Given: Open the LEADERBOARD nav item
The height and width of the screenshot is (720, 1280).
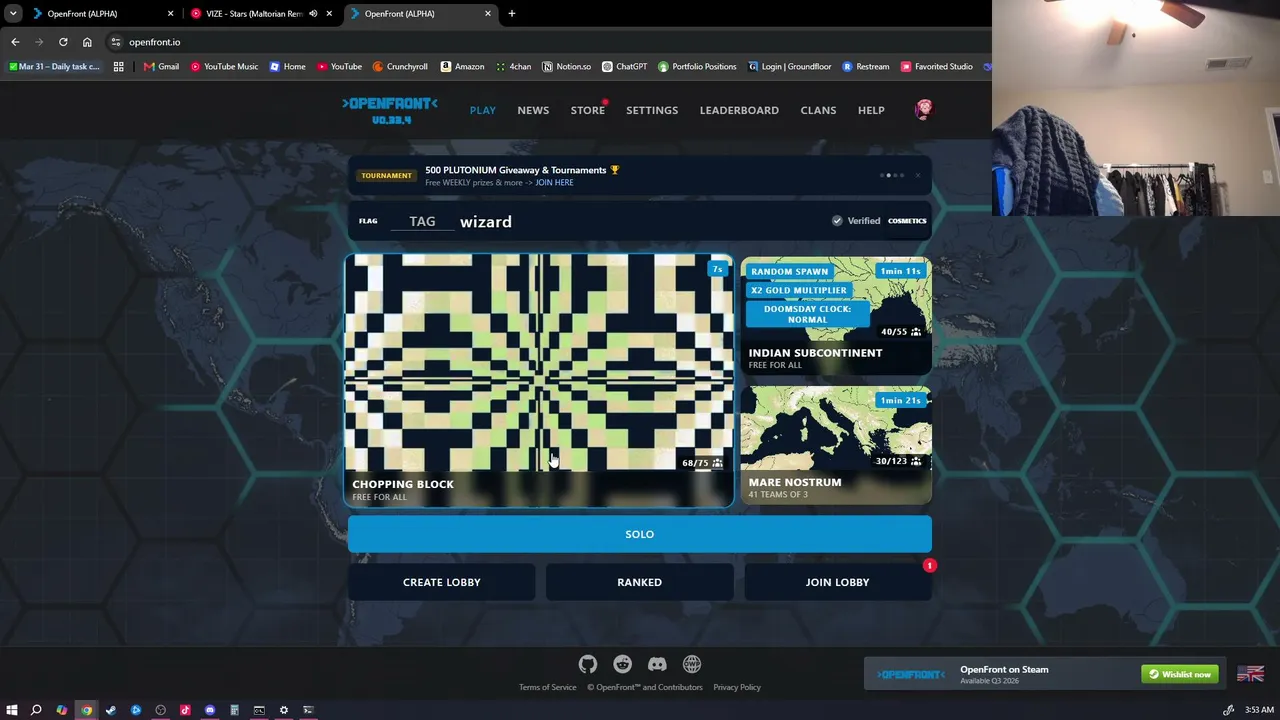Looking at the screenshot, I should tap(739, 110).
